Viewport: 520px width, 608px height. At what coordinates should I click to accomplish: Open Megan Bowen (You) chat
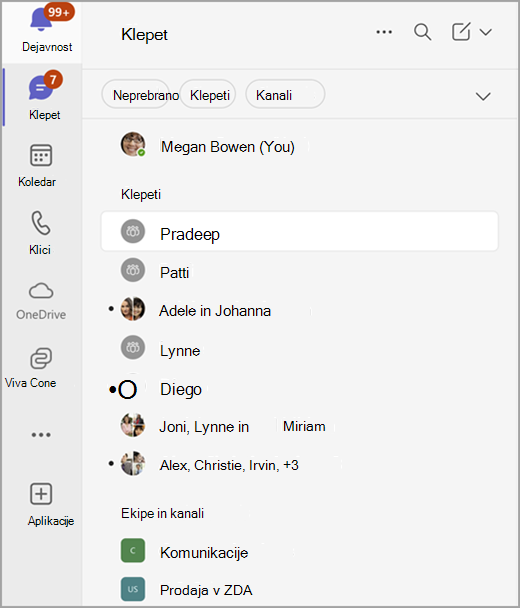click(299, 146)
